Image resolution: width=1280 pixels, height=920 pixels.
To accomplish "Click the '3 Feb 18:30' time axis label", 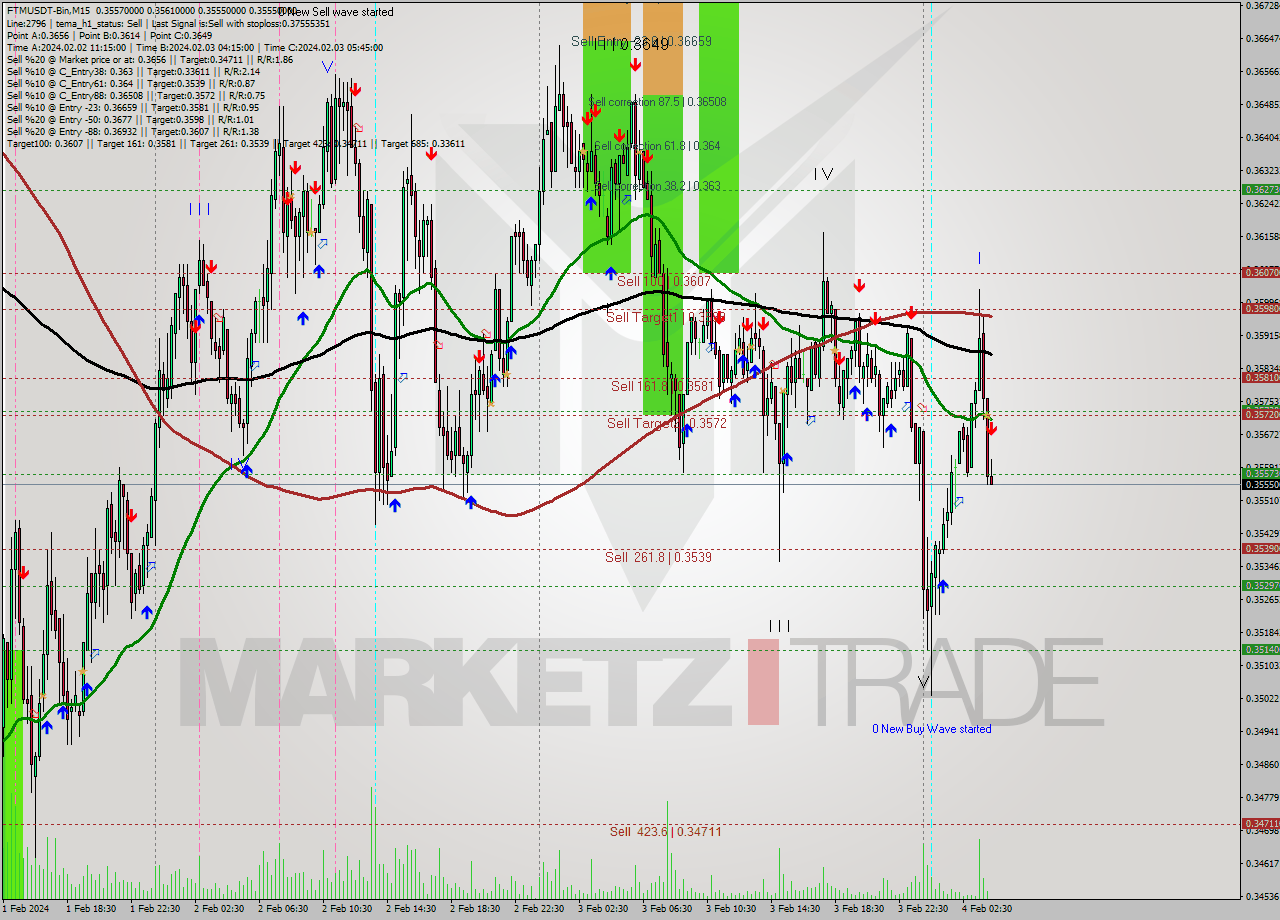I will [x=858, y=909].
